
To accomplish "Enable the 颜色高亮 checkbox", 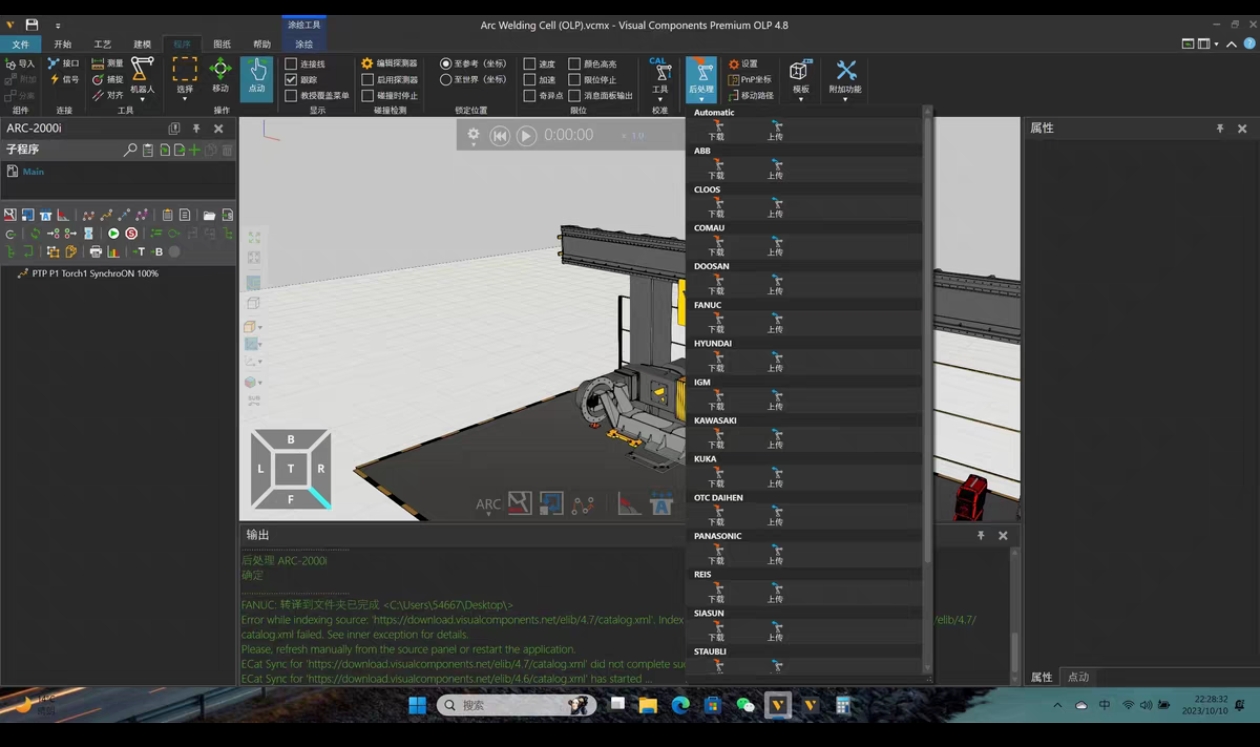I will (x=574, y=64).
